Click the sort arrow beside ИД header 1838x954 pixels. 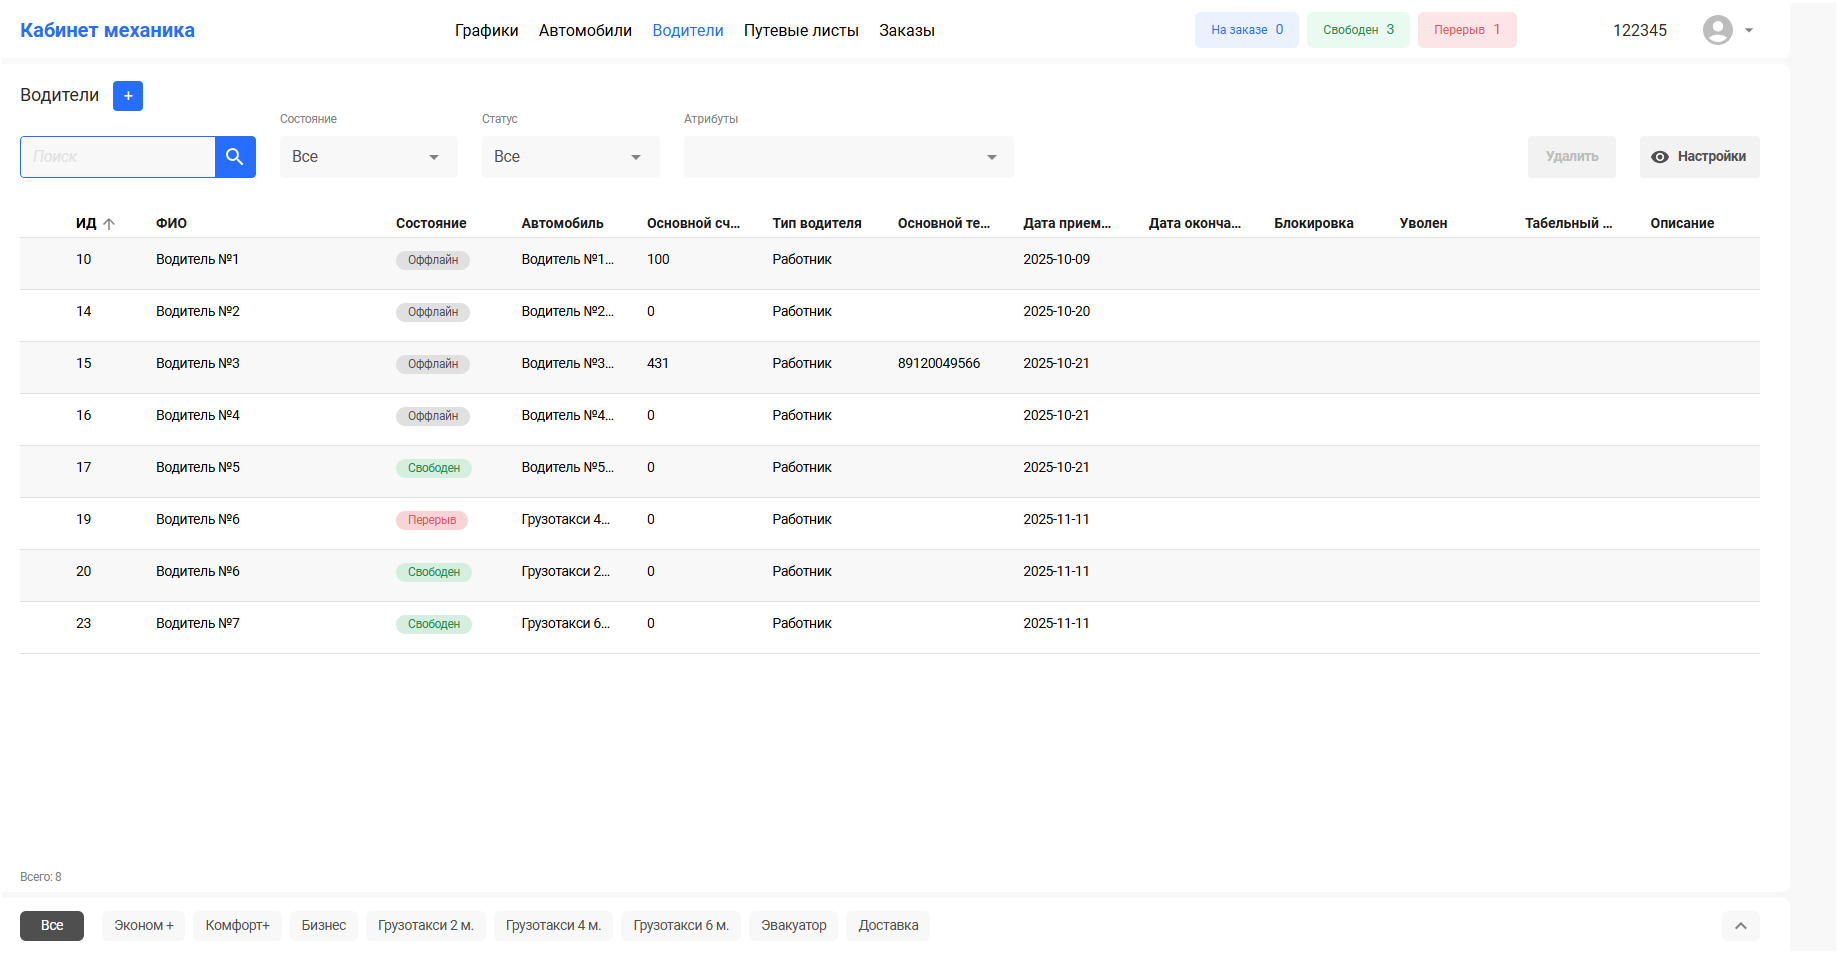(109, 224)
